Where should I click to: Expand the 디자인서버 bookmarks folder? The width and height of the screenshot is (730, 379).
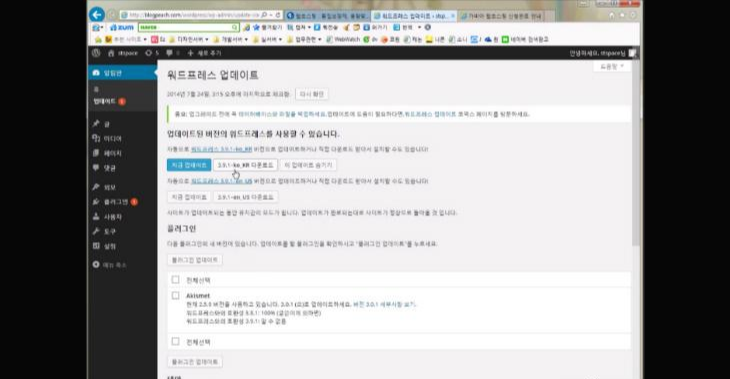point(189,40)
